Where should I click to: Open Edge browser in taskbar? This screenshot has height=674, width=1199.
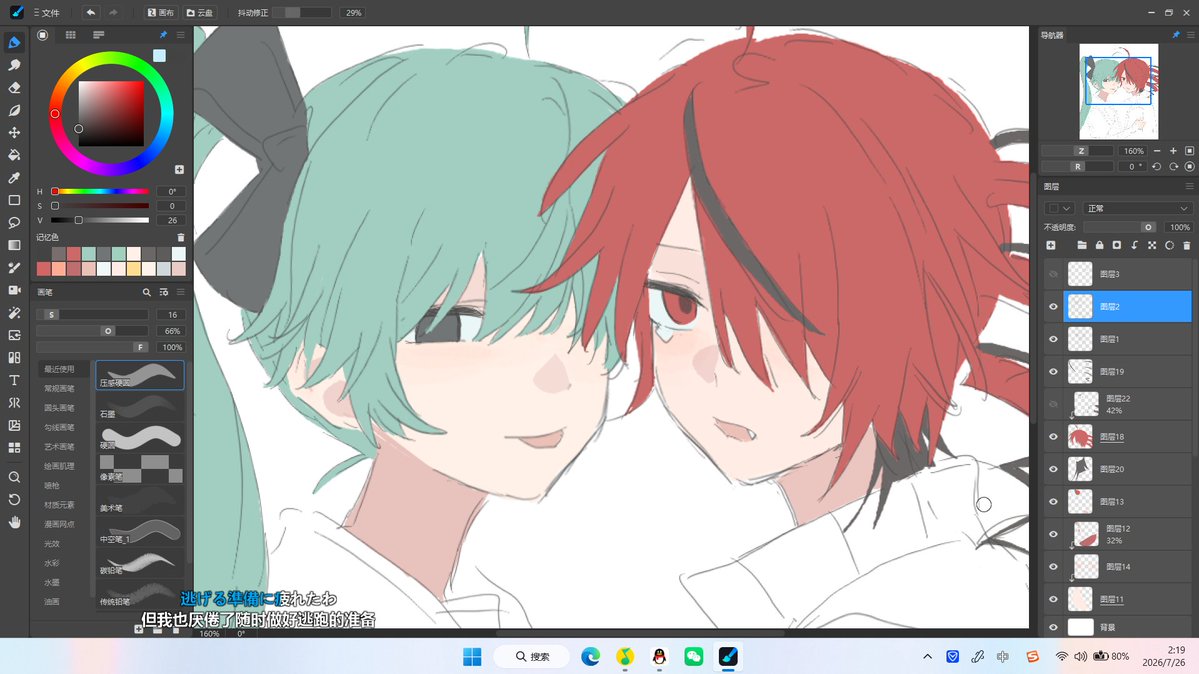590,656
